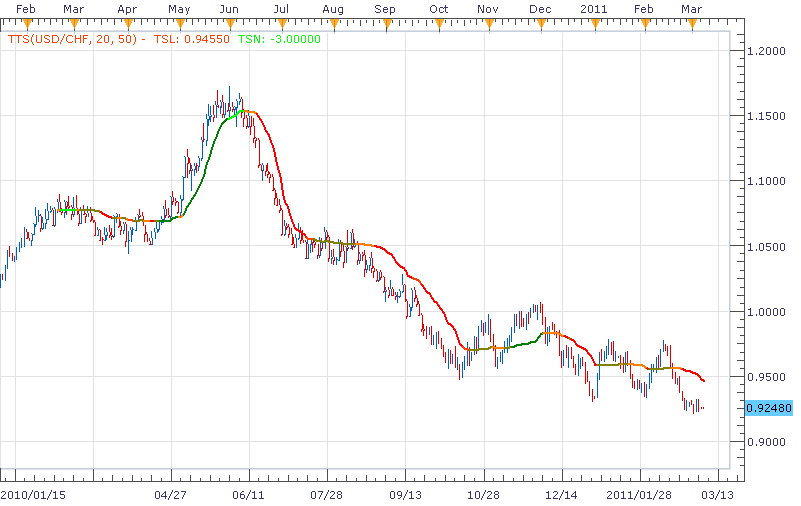Click the 12/14 date label

561,495
